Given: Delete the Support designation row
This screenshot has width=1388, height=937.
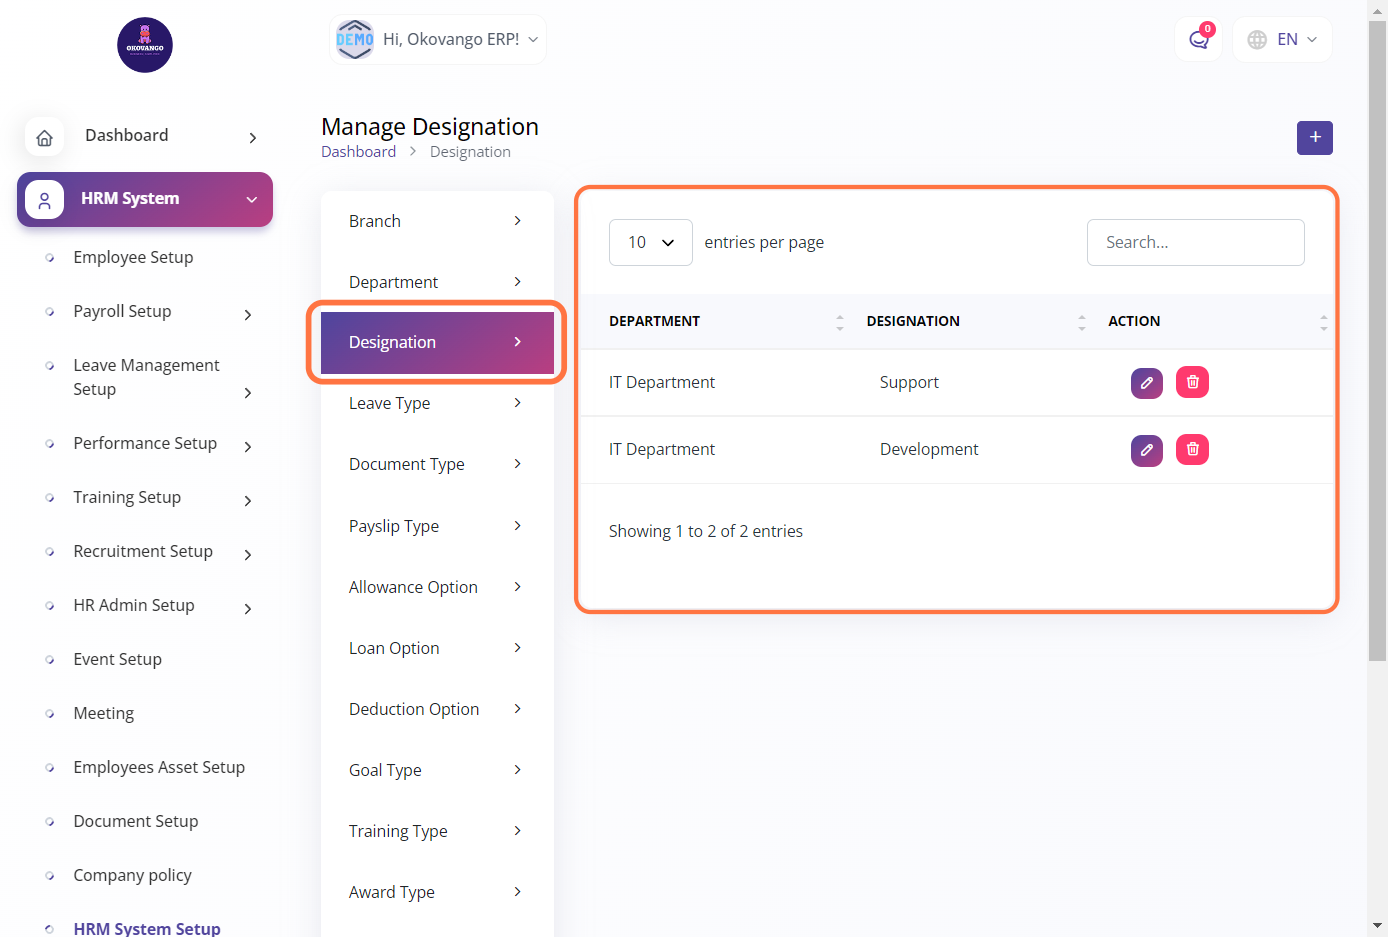Looking at the screenshot, I should (1192, 382).
